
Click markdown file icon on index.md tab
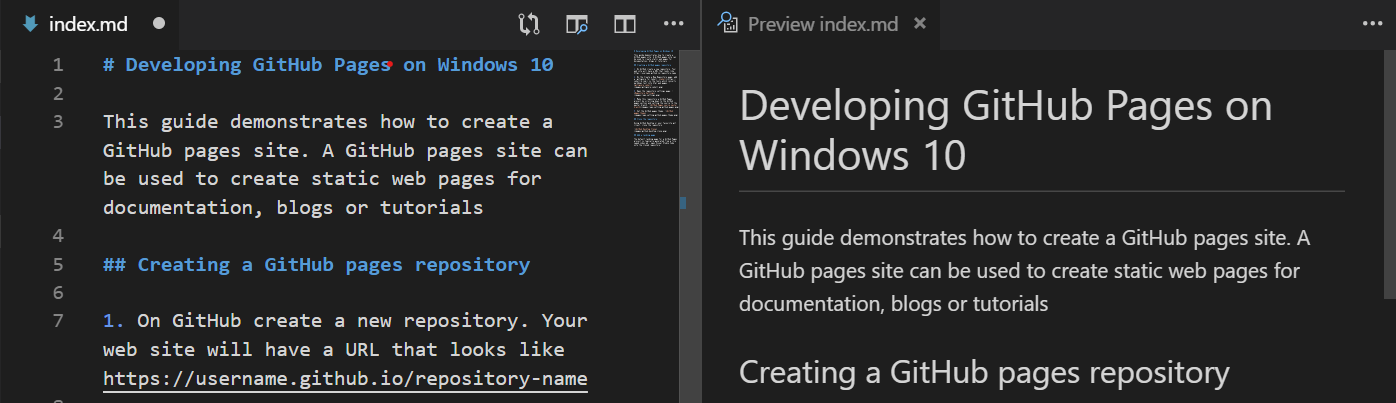pyautogui.click(x=29, y=24)
